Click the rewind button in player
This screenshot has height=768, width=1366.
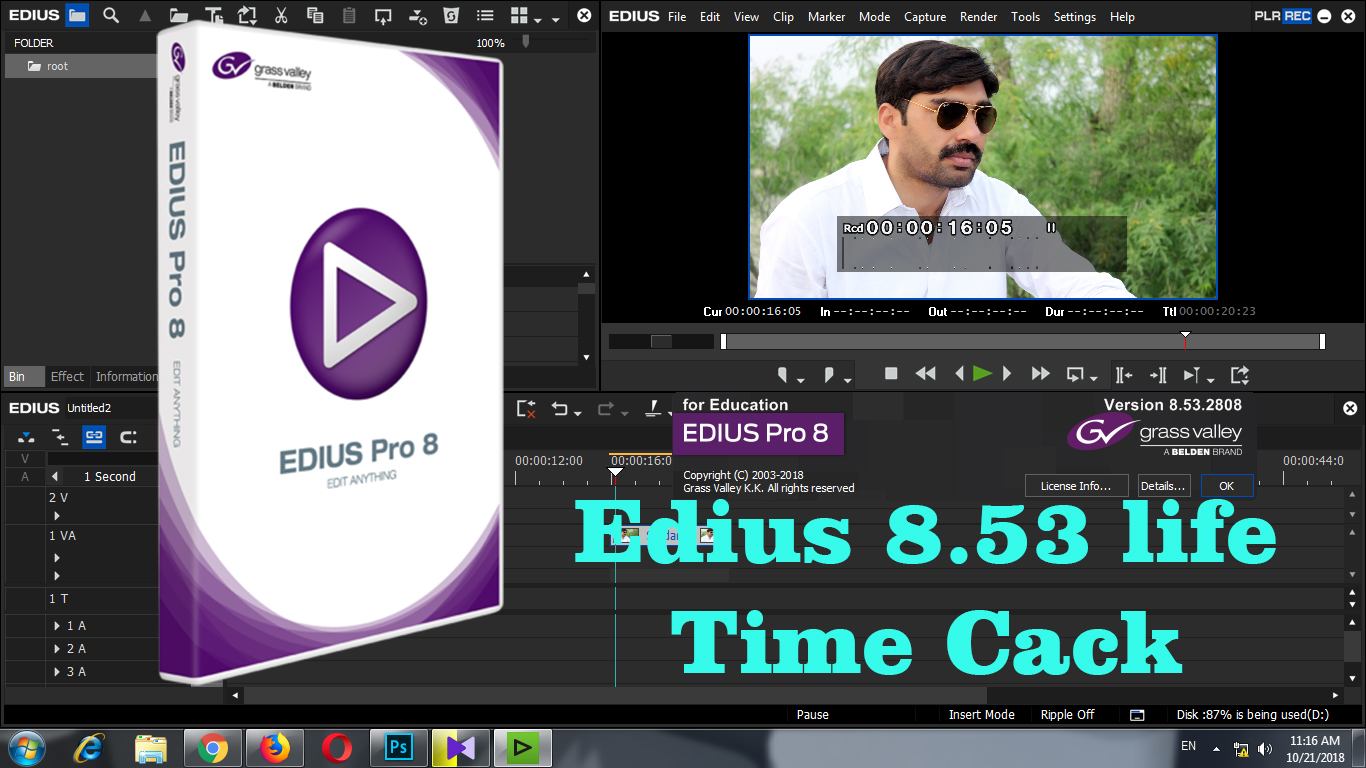click(x=926, y=374)
